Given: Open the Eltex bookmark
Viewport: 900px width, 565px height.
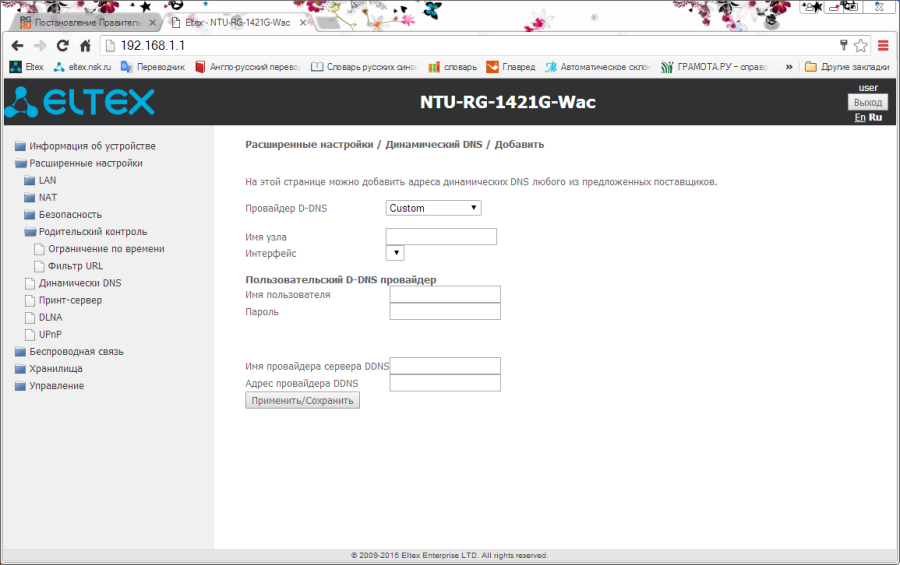Looking at the screenshot, I should tap(27, 67).
